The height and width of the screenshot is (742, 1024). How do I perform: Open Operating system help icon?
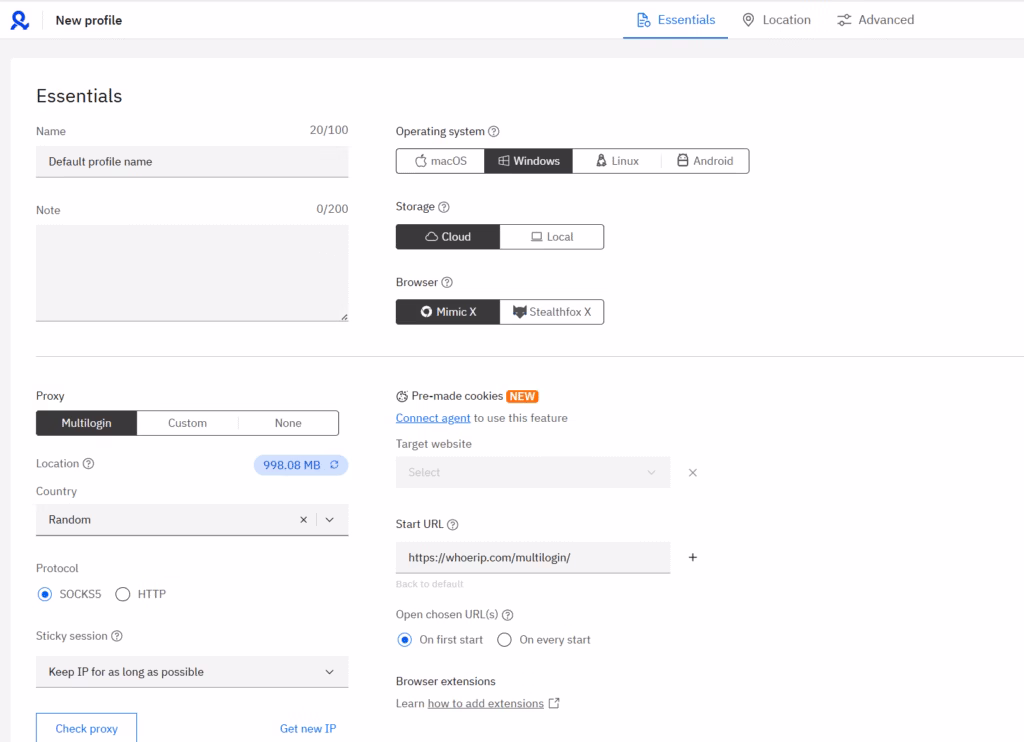tap(494, 131)
